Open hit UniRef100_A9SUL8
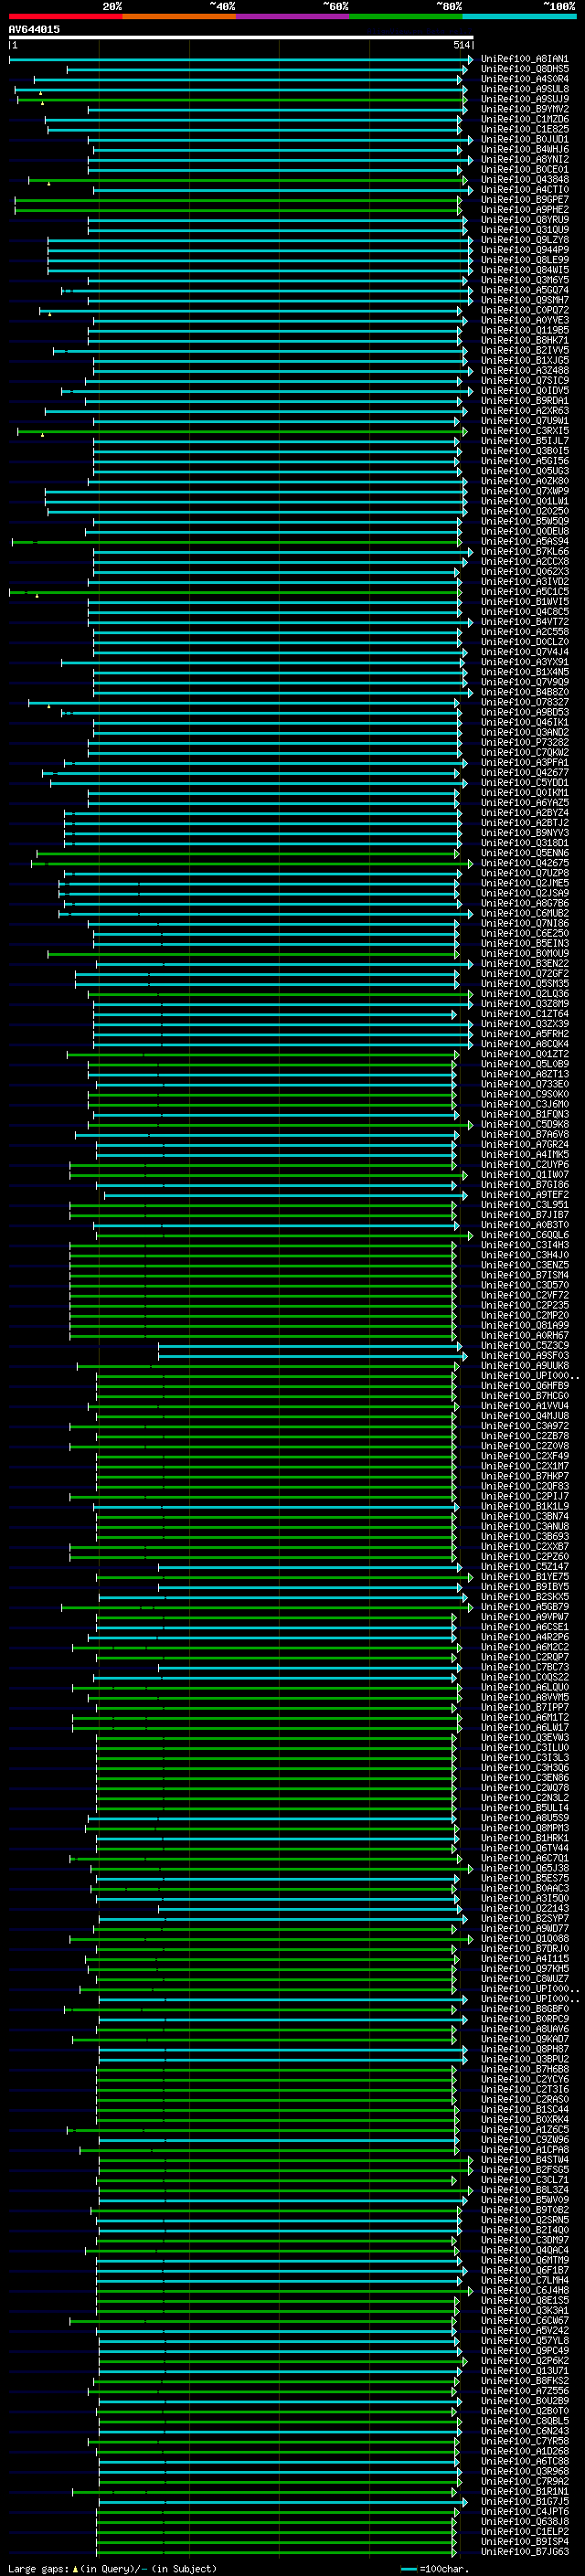Screen dimensions: 585x2576 pyautogui.click(x=524, y=89)
